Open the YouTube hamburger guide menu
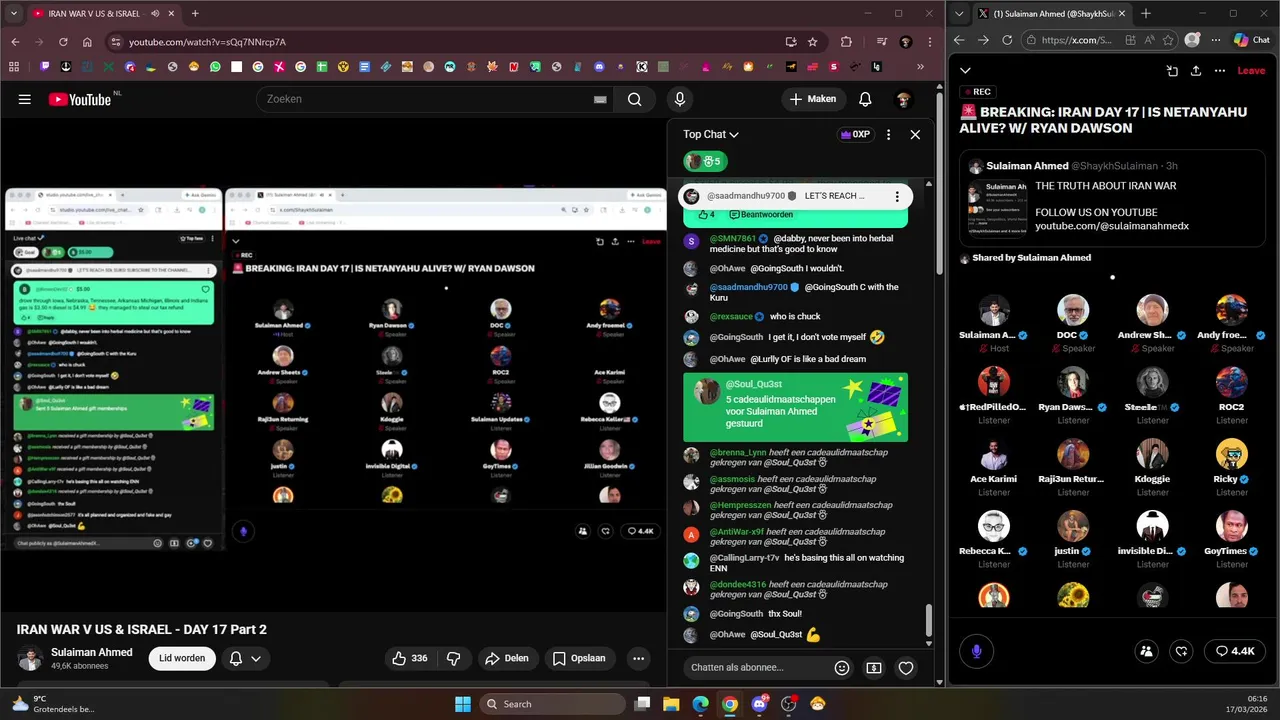Viewport: 1280px width, 720px height. (24, 99)
